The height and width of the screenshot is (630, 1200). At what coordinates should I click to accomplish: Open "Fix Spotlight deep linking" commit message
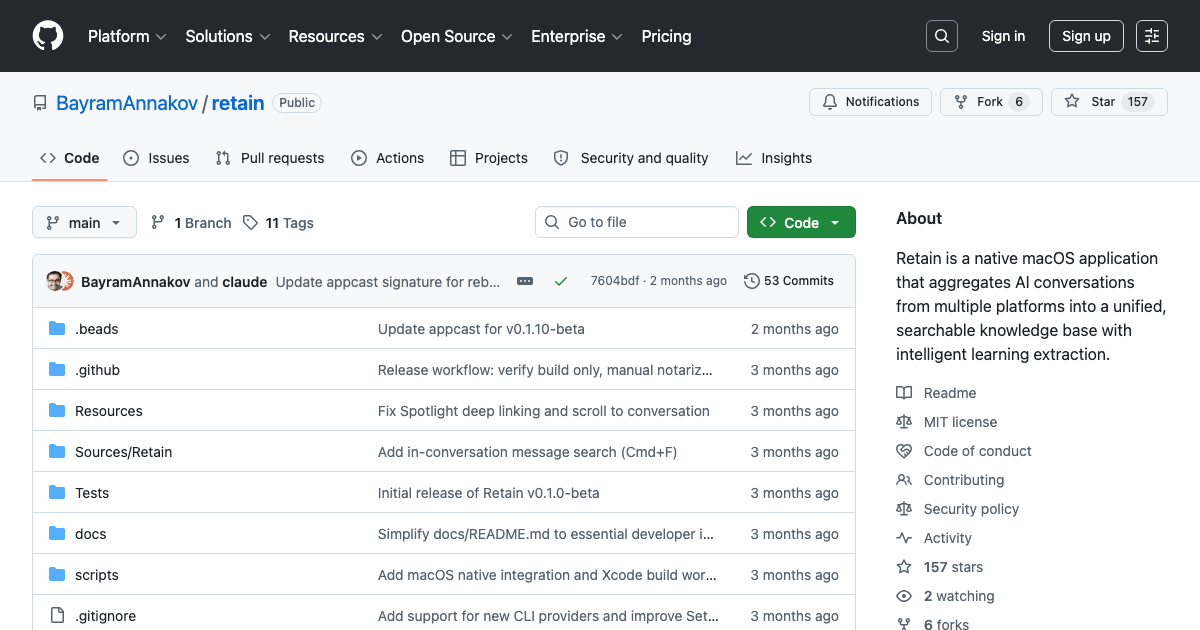(x=544, y=411)
